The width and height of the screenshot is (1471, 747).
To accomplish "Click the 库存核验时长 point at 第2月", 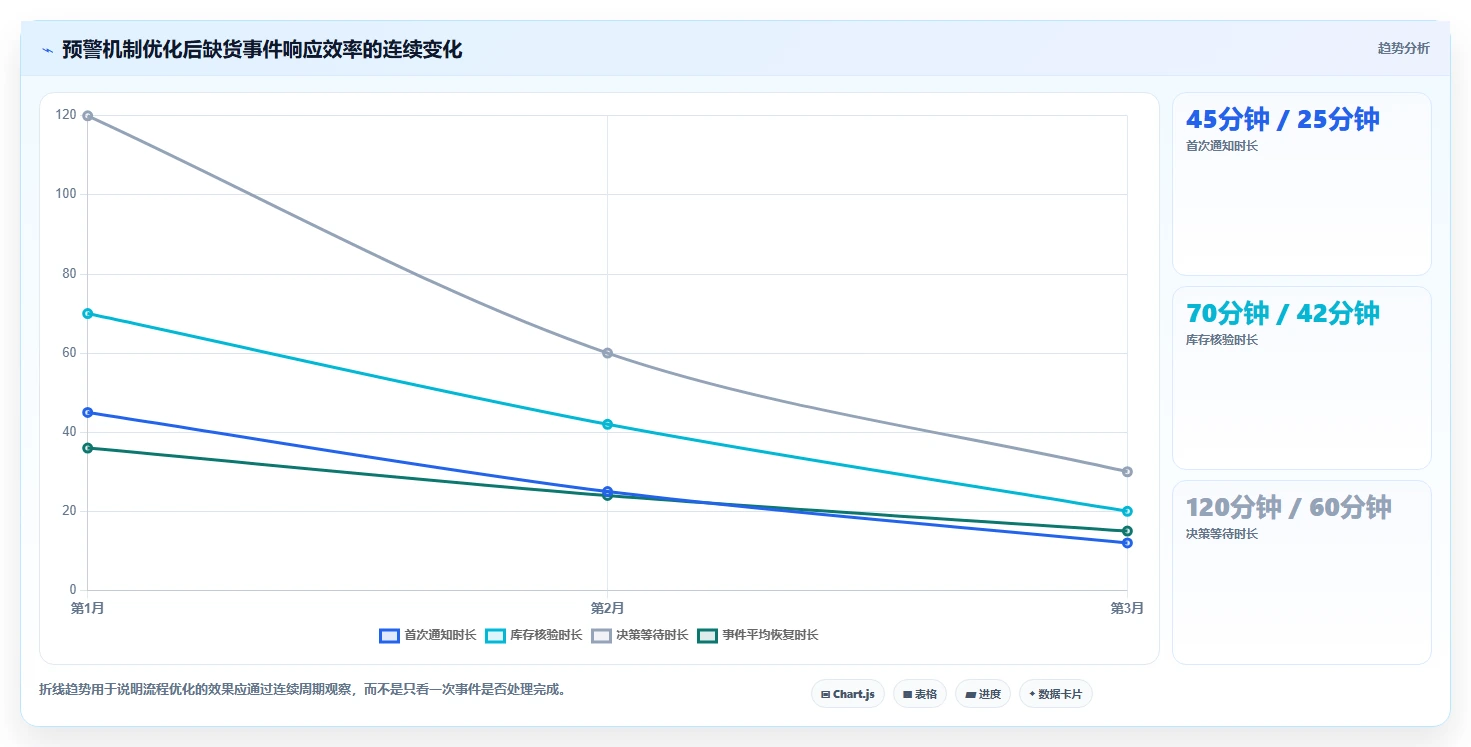I will (608, 425).
